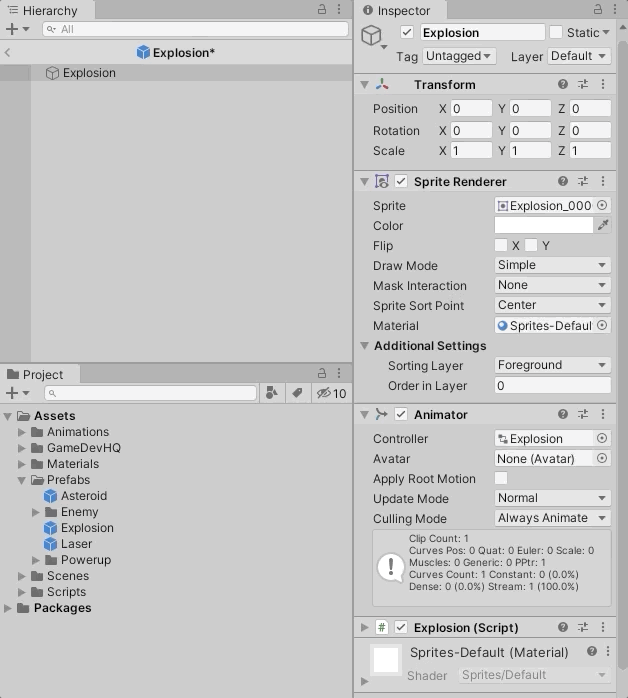Click Search by Type icon in Project

[271, 393]
